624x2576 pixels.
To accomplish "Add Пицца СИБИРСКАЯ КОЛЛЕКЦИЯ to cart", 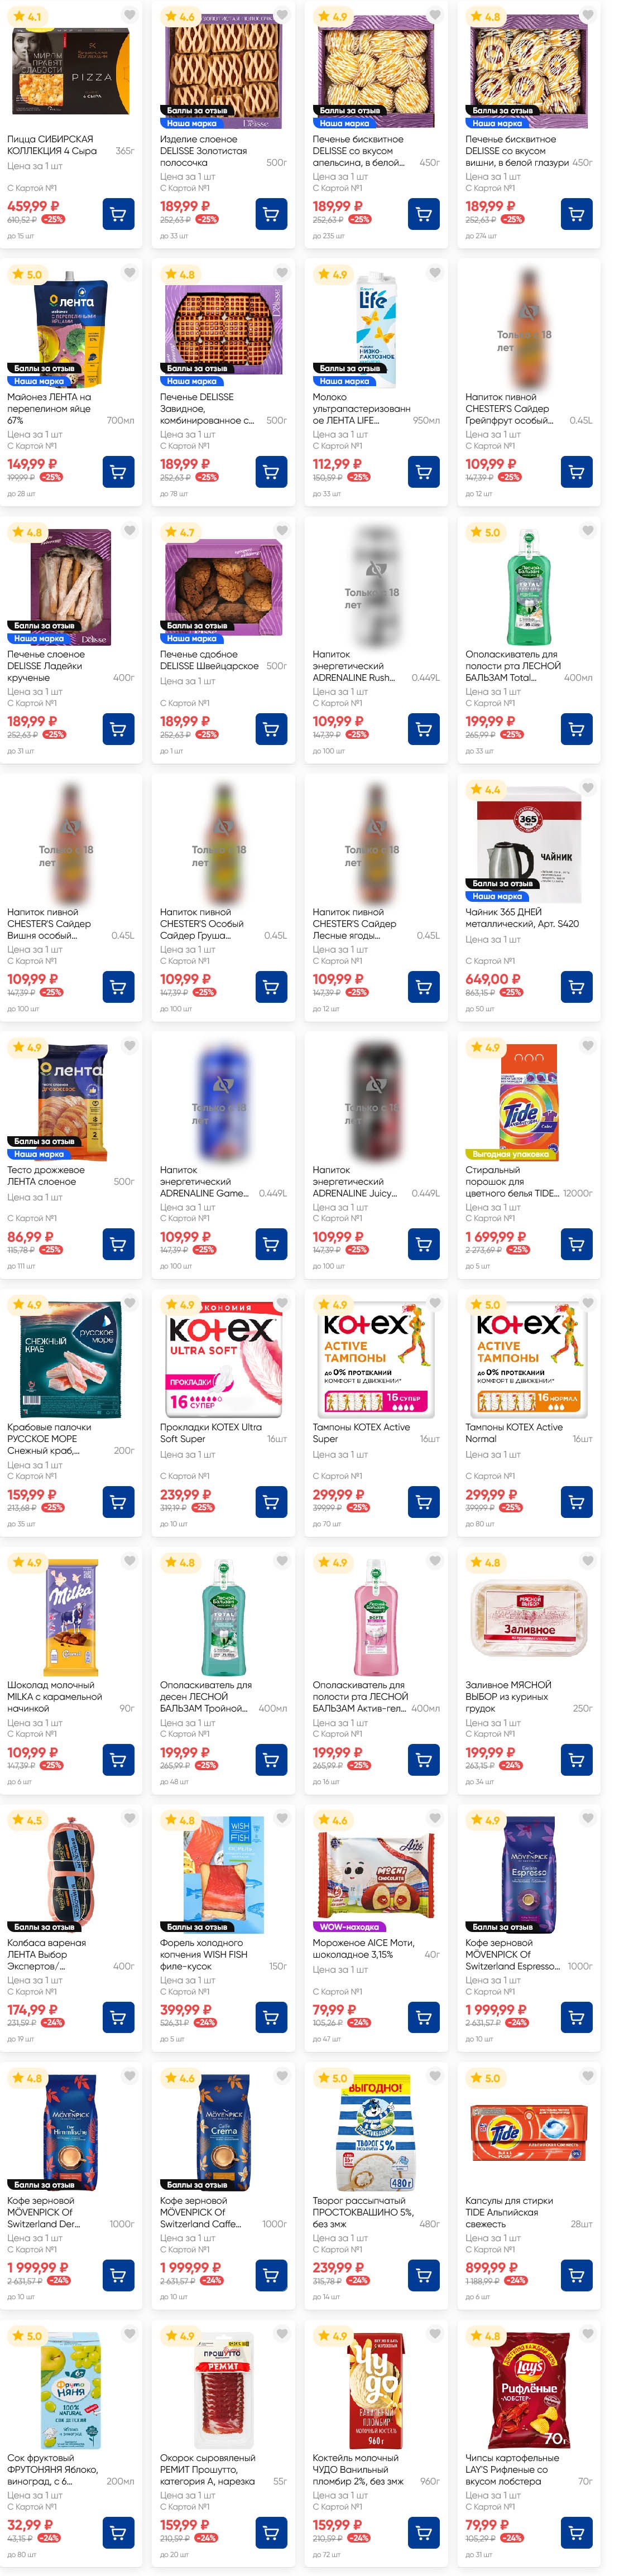I will tap(118, 214).
